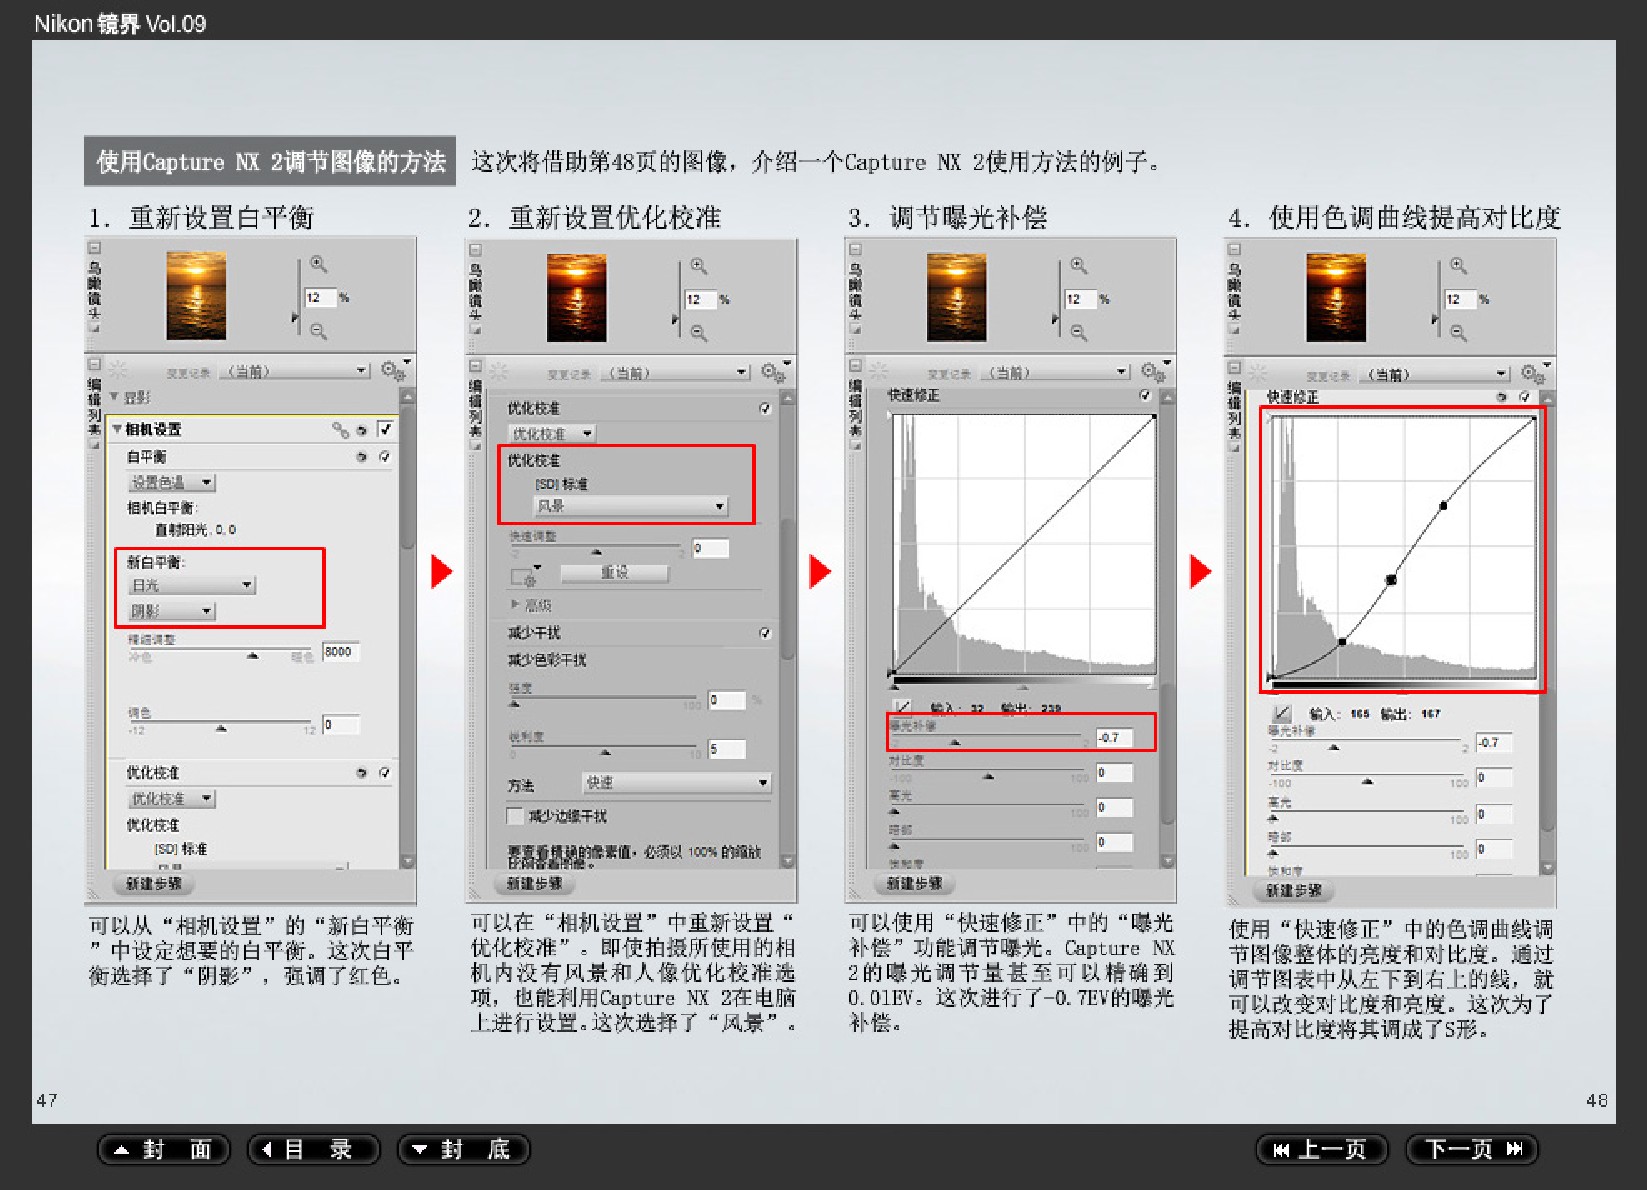Image resolution: width=1647 pixels, height=1190 pixels.
Task: Collapse the 相机设置 section triangle
Action: pos(117,429)
